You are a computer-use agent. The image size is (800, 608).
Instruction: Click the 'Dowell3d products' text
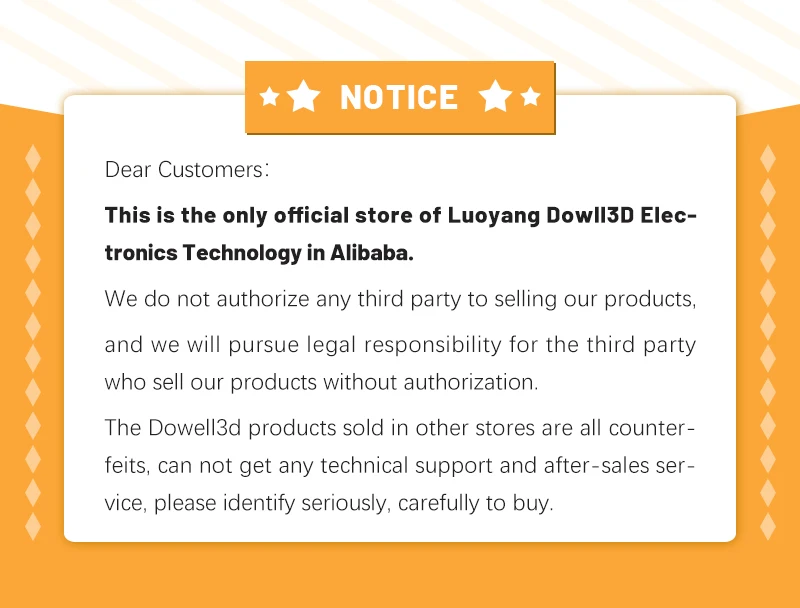[242, 428]
